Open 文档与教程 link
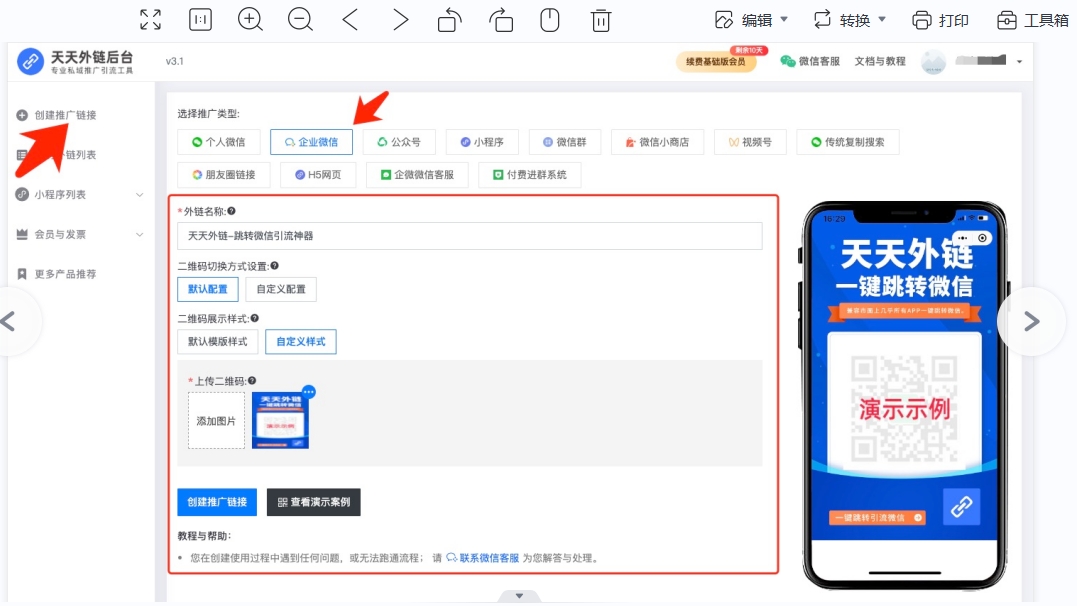The height and width of the screenshot is (606, 1077). click(880, 61)
